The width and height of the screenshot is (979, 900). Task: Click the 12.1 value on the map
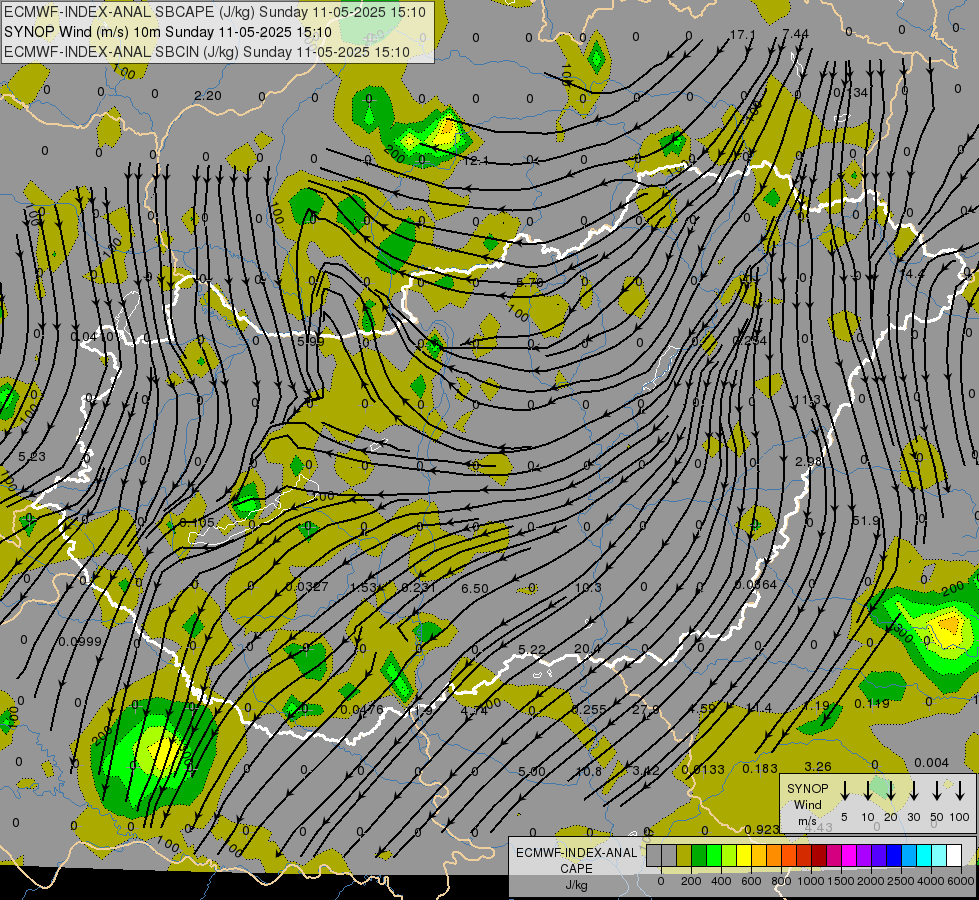(476, 161)
